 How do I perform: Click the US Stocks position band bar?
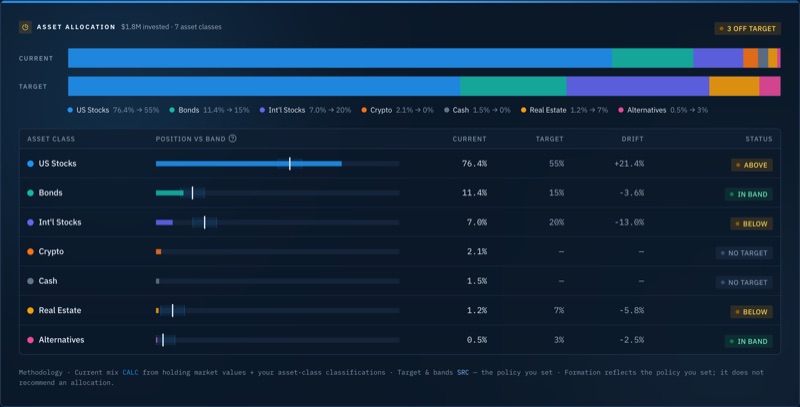pos(278,164)
